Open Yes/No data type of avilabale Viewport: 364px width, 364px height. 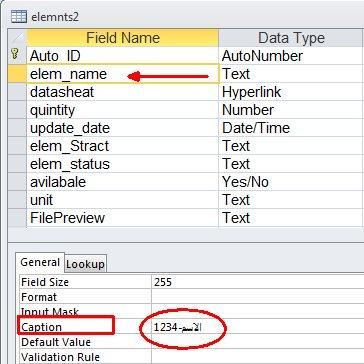click(x=291, y=182)
